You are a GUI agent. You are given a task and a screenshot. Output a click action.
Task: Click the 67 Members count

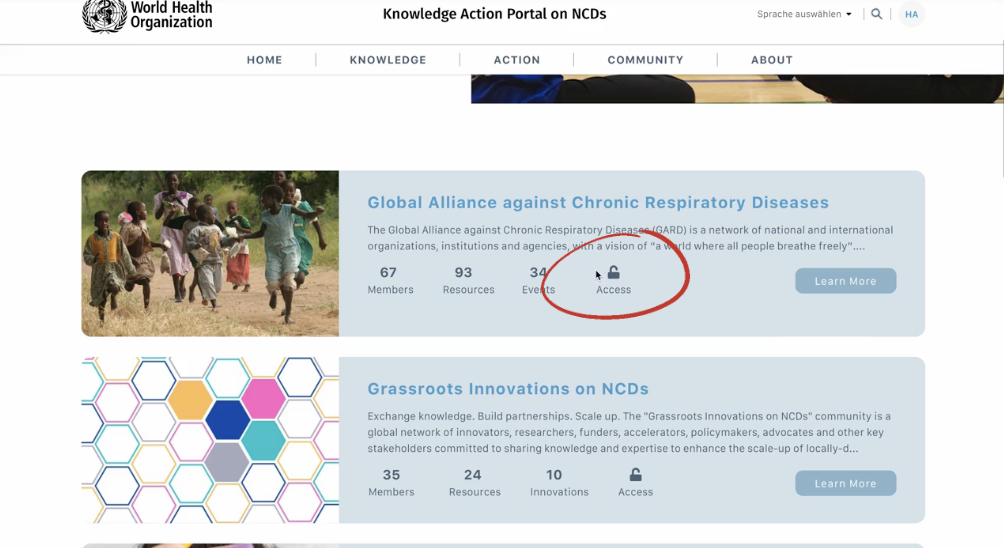coord(389,280)
